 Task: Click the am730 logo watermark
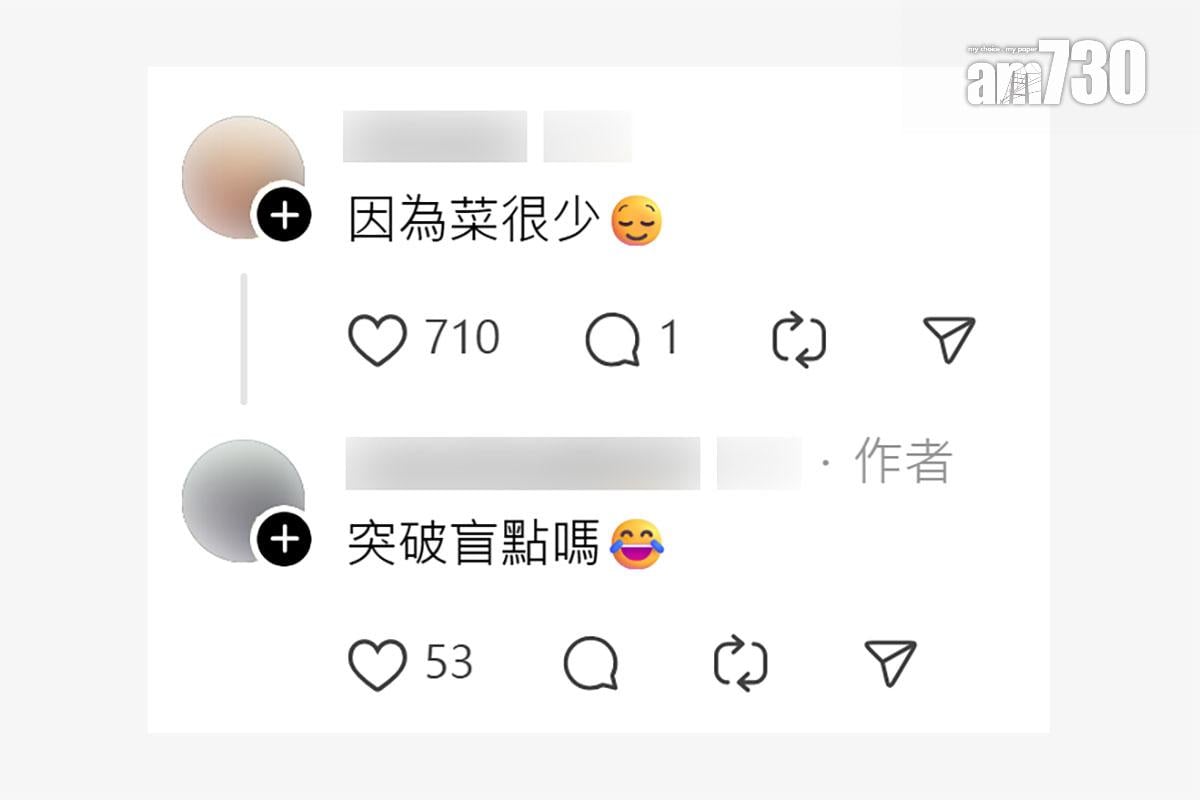pos(1055,72)
